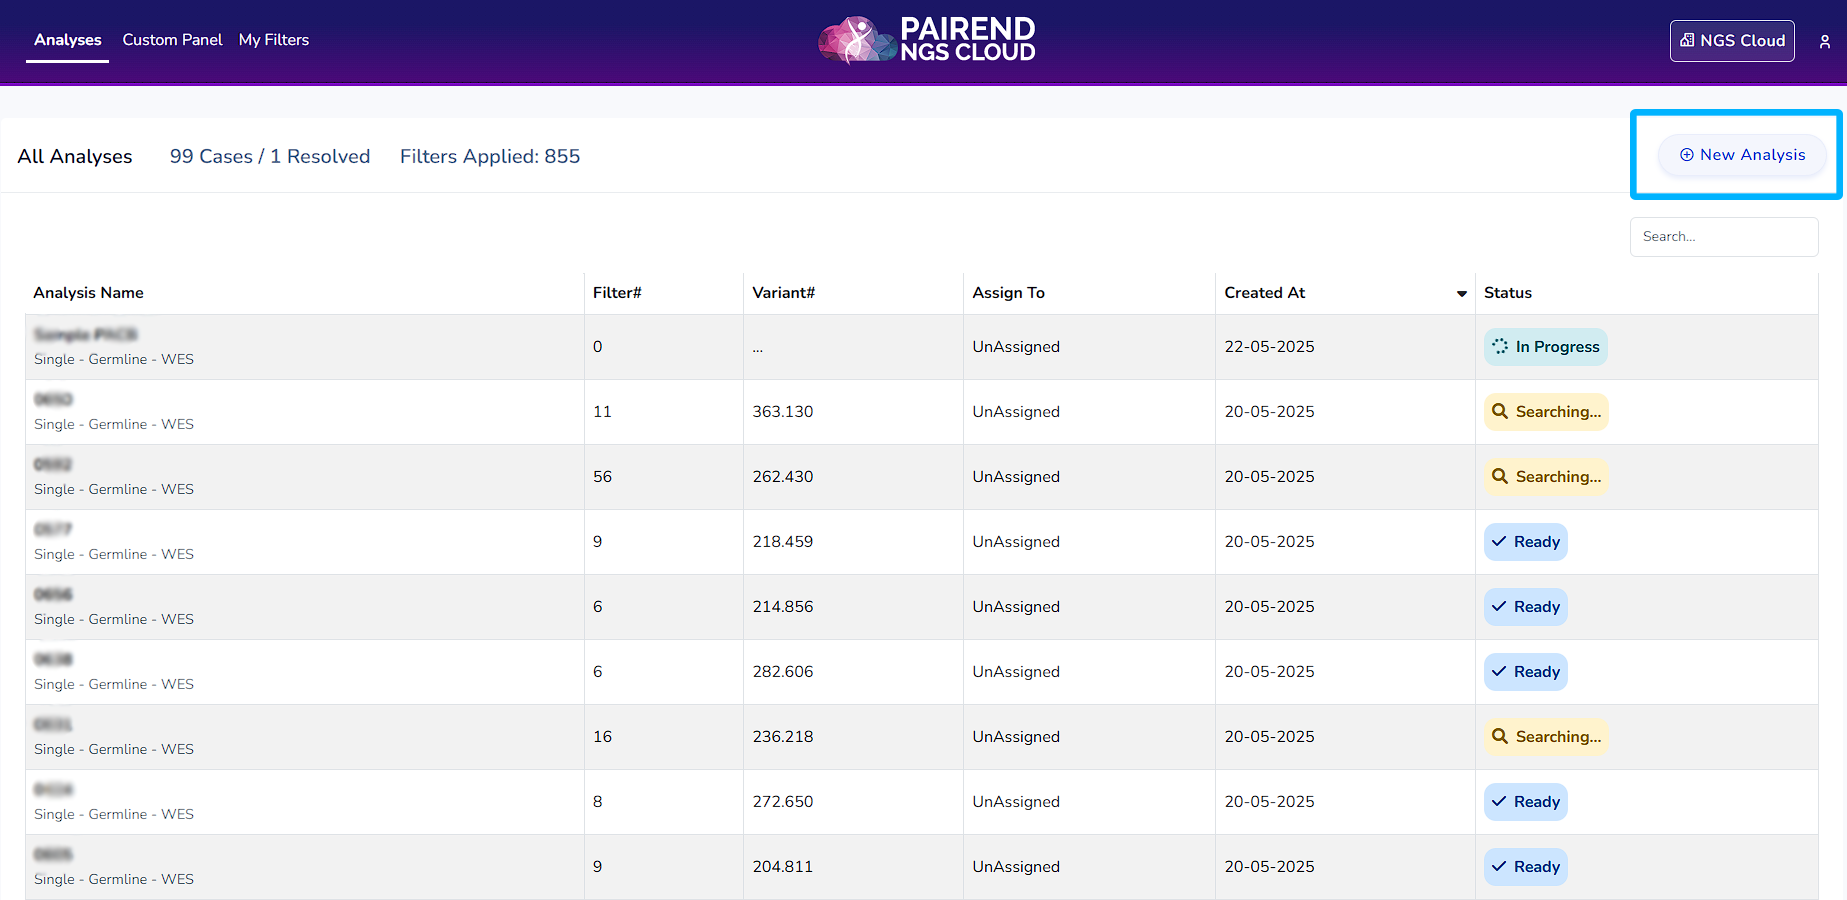This screenshot has height=900, width=1847.
Task: Click checkmark icon in 218.459 variant row
Action: pos(1499,541)
